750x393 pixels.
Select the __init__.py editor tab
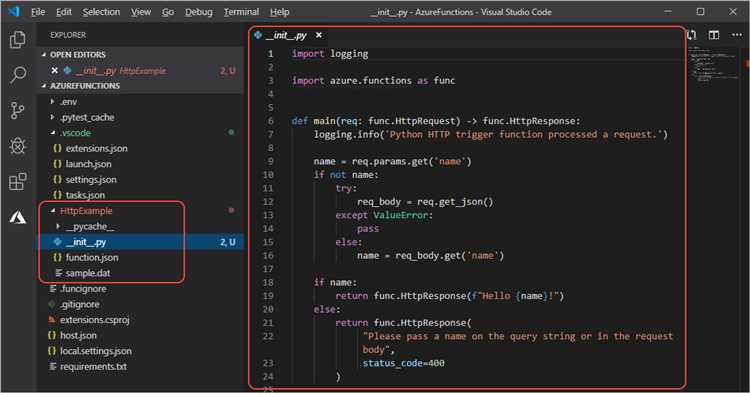287,35
